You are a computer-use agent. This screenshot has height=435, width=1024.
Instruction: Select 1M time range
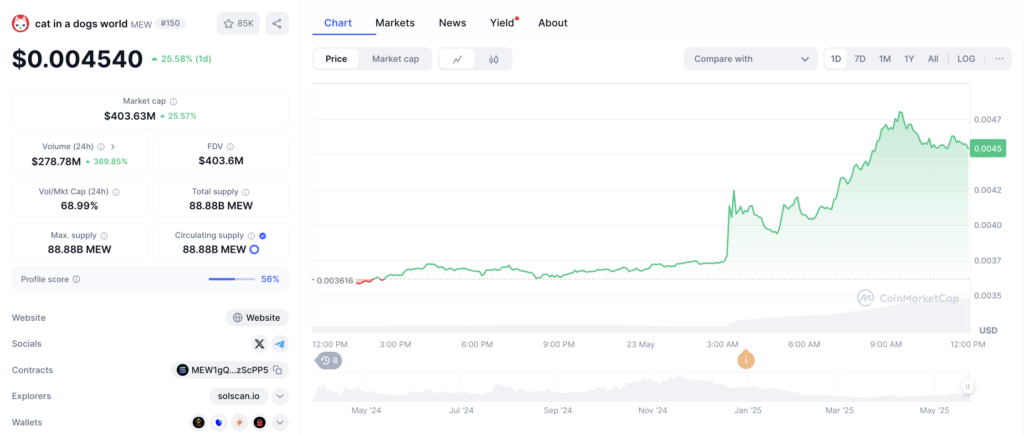pyautogui.click(x=885, y=59)
